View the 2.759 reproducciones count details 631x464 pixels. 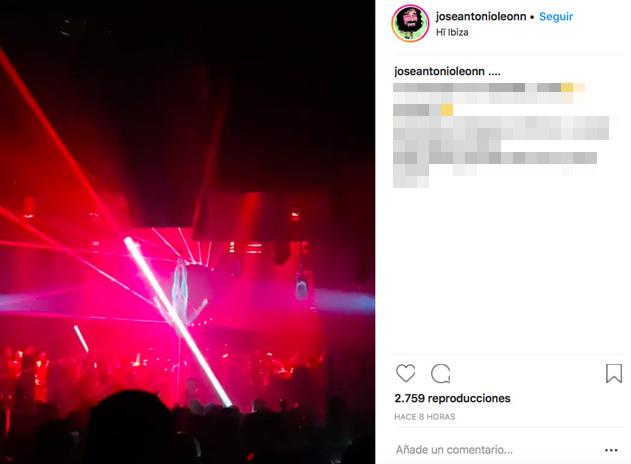point(452,398)
